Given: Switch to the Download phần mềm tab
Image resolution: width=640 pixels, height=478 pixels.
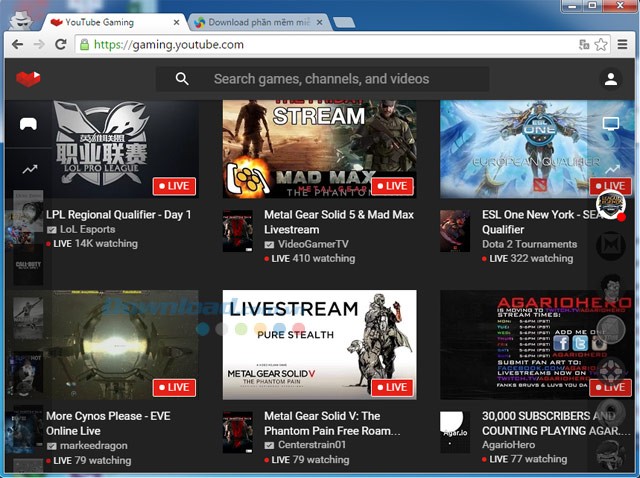Looking at the screenshot, I should click(x=258, y=22).
